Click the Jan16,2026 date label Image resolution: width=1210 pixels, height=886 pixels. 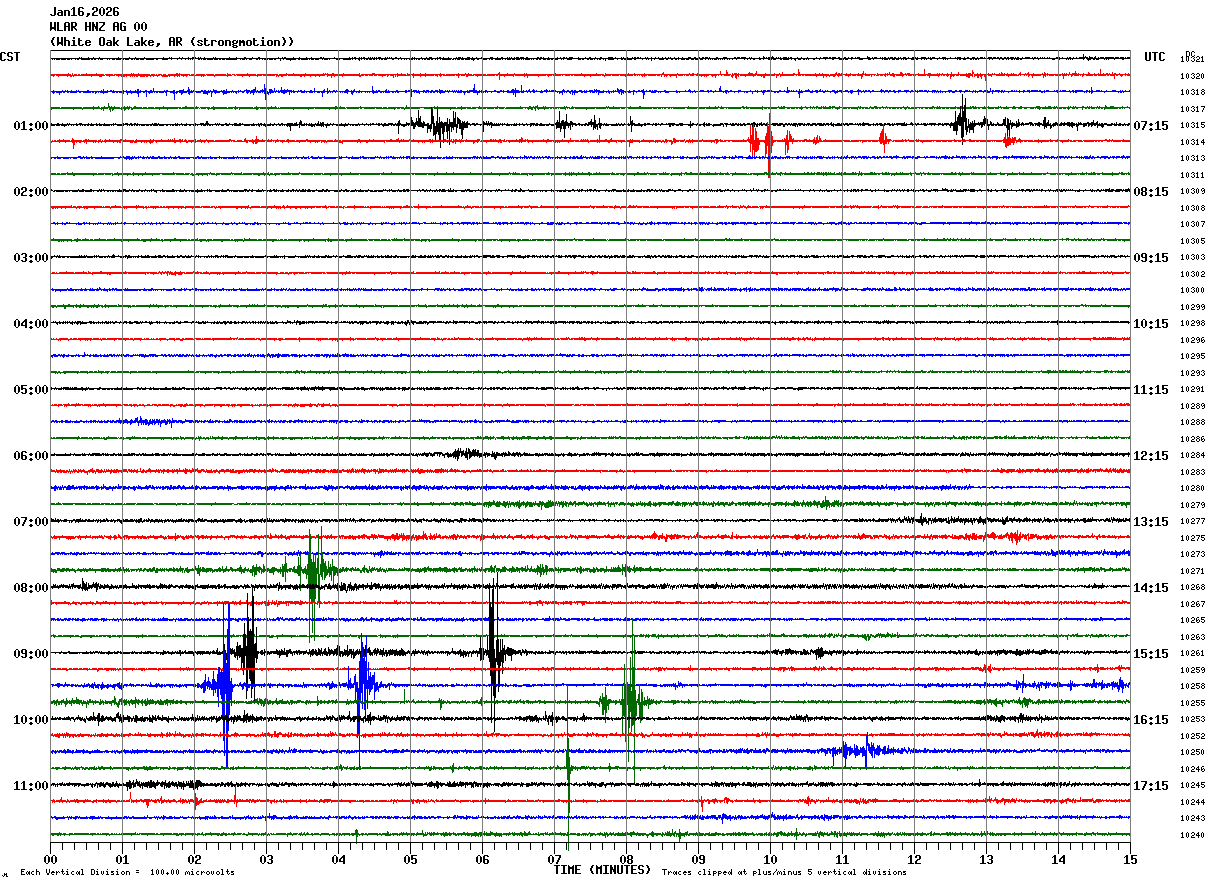[x=84, y=12]
